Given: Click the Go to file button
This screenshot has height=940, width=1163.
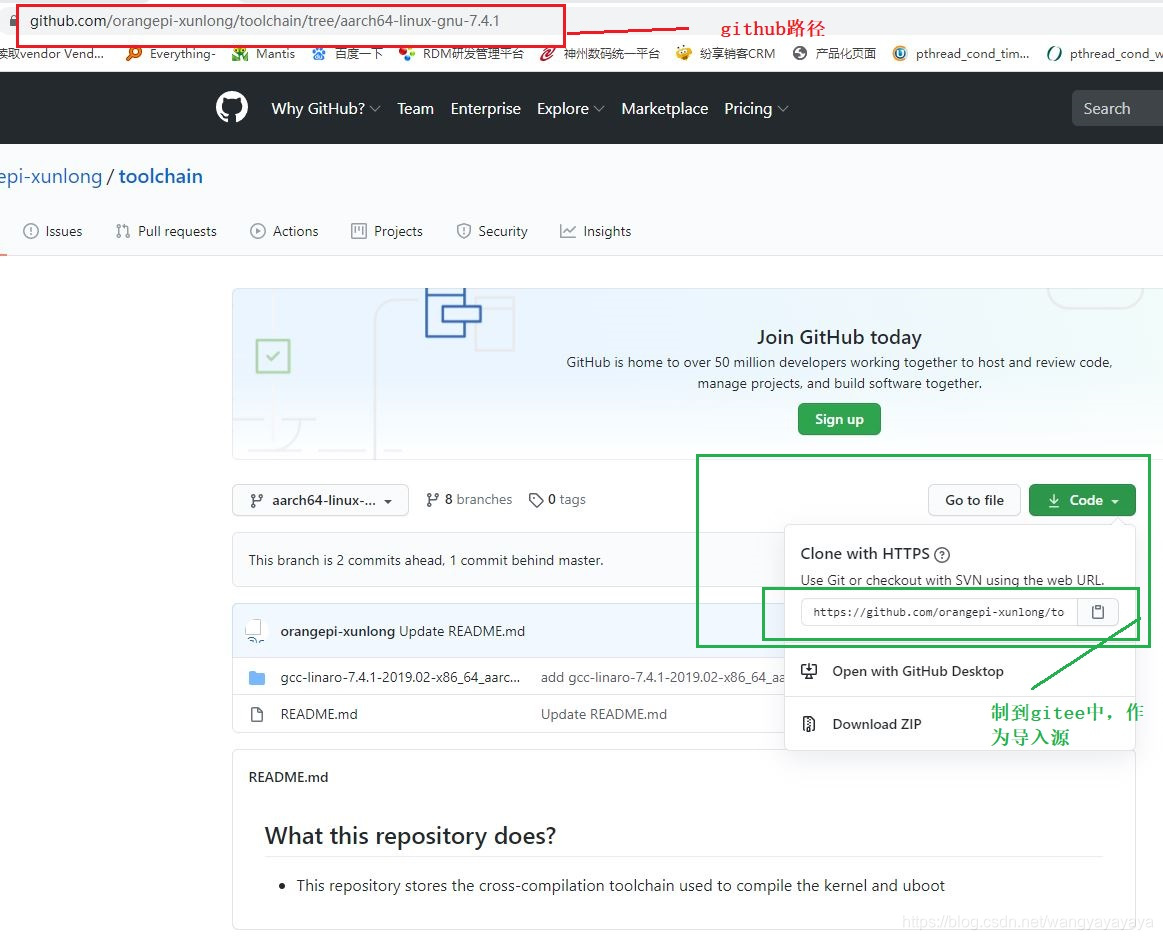Looking at the screenshot, I should 974,500.
